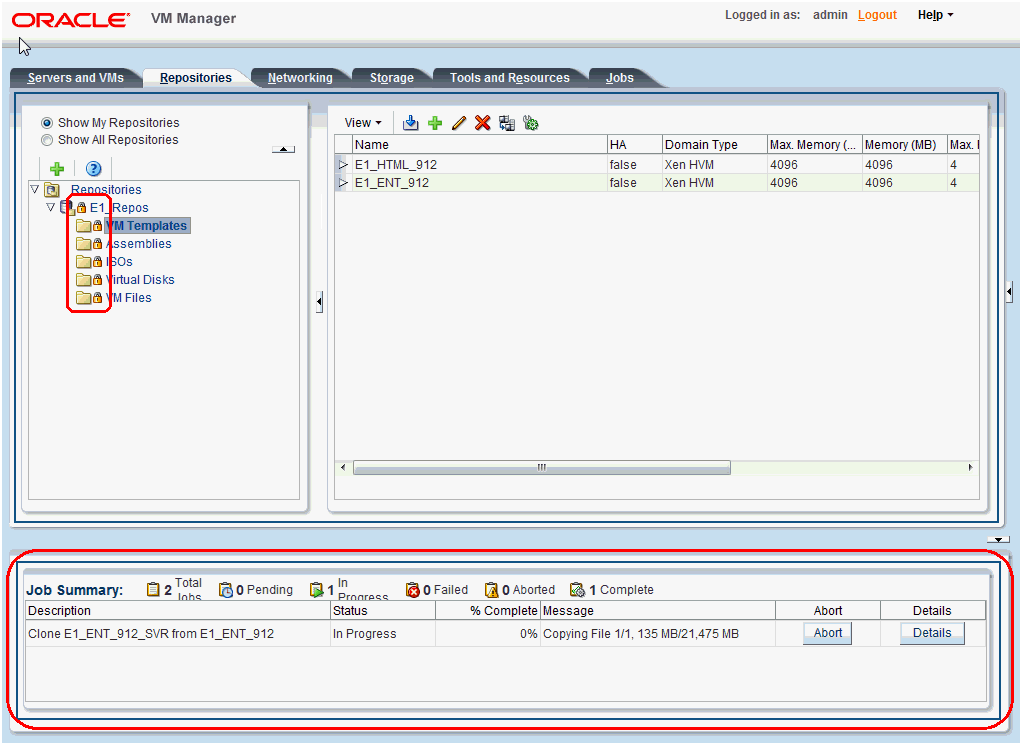Click the Import VM Template icon

click(410, 123)
